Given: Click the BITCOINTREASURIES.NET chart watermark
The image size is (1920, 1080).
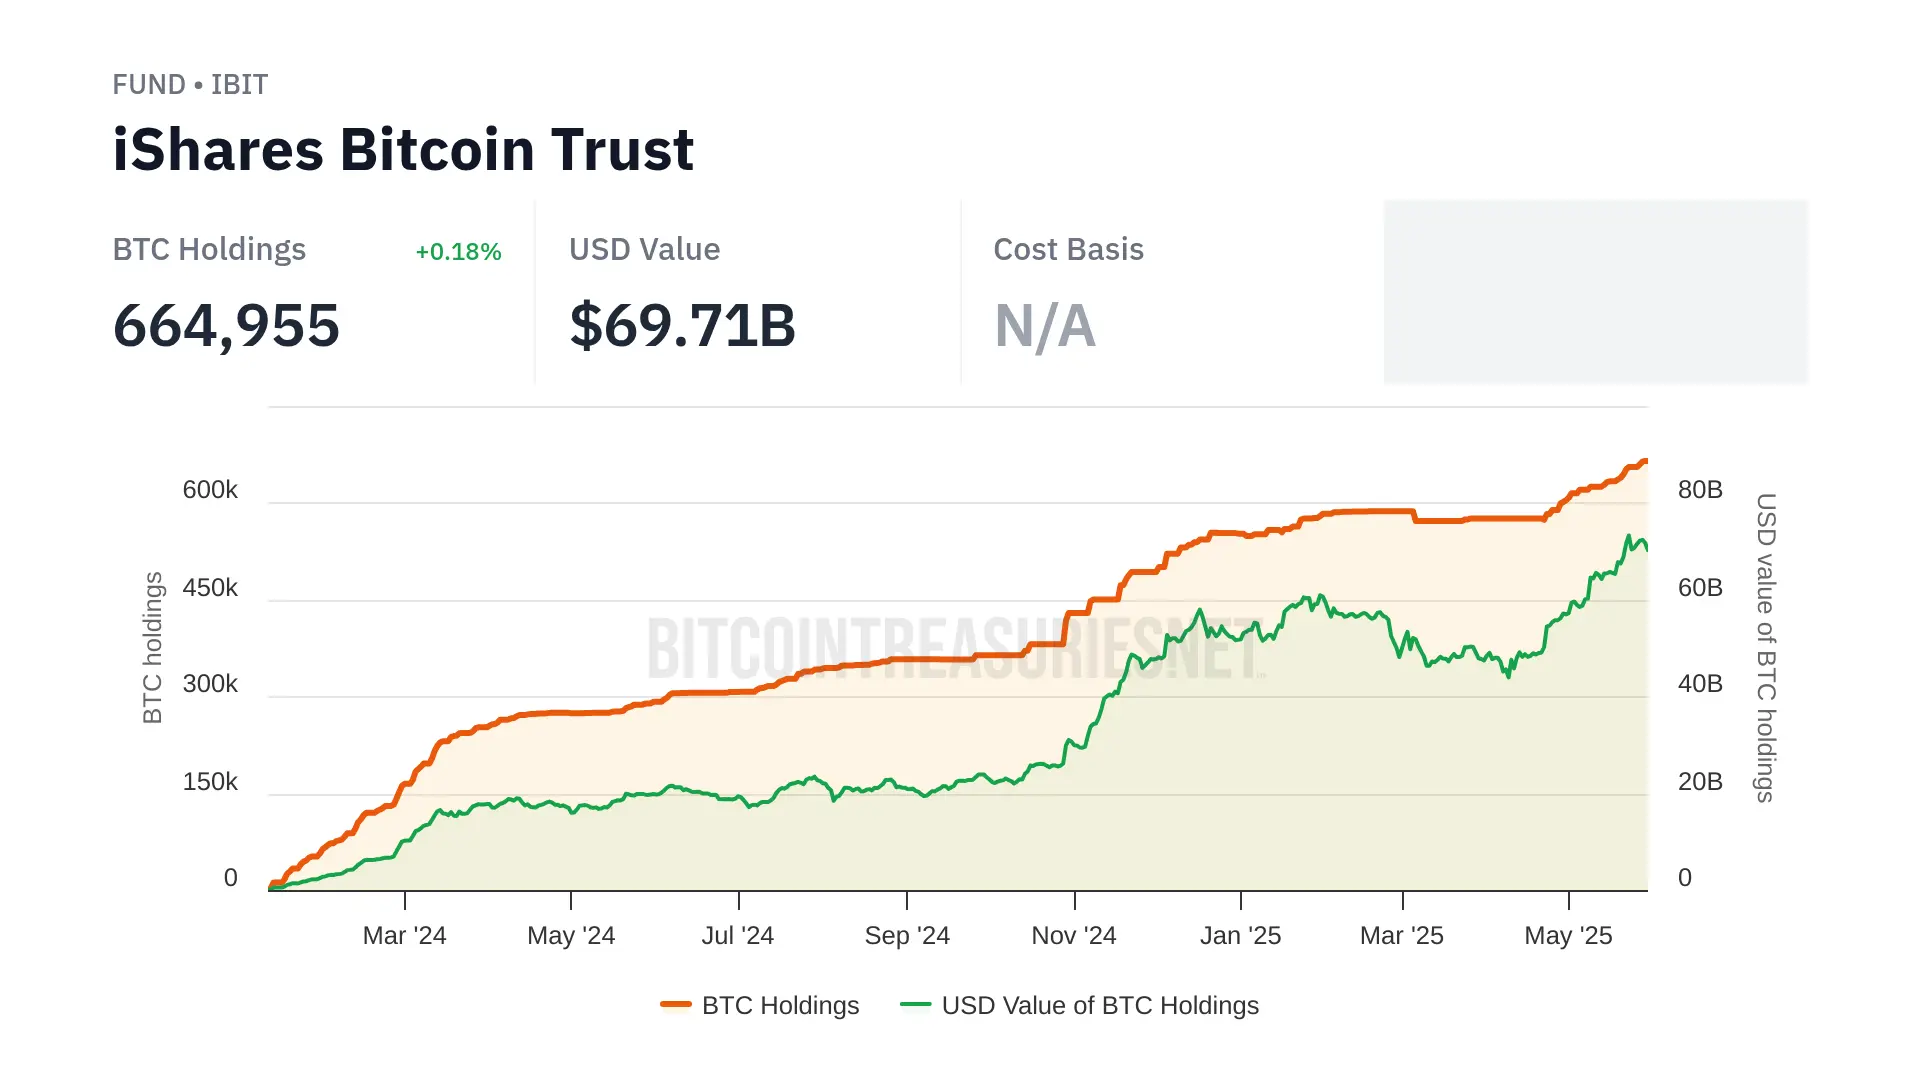Looking at the screenshot, I should tap(955, 648).
